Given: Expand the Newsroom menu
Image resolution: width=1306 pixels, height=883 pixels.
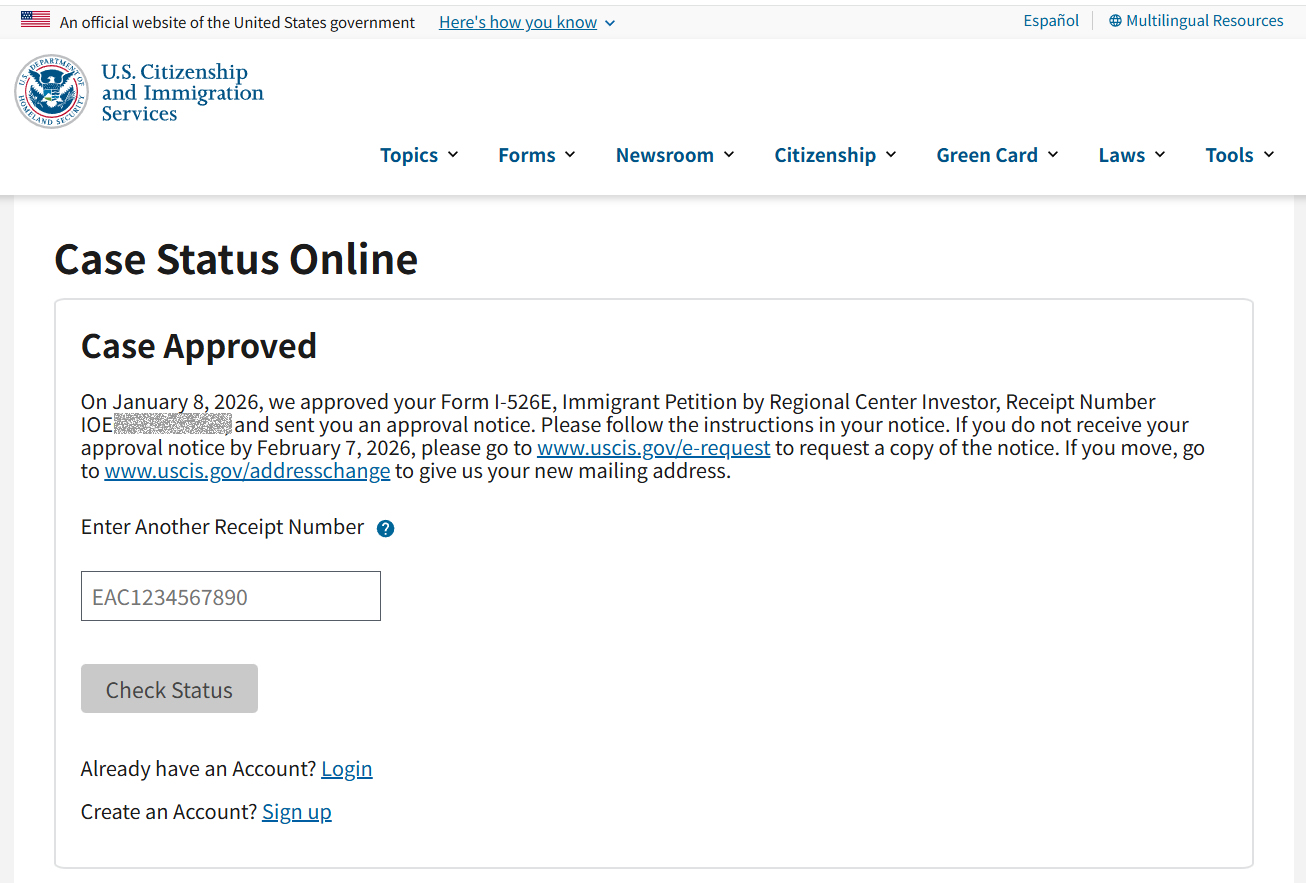Looking at the screenshot, I should (x=675, y=155).
